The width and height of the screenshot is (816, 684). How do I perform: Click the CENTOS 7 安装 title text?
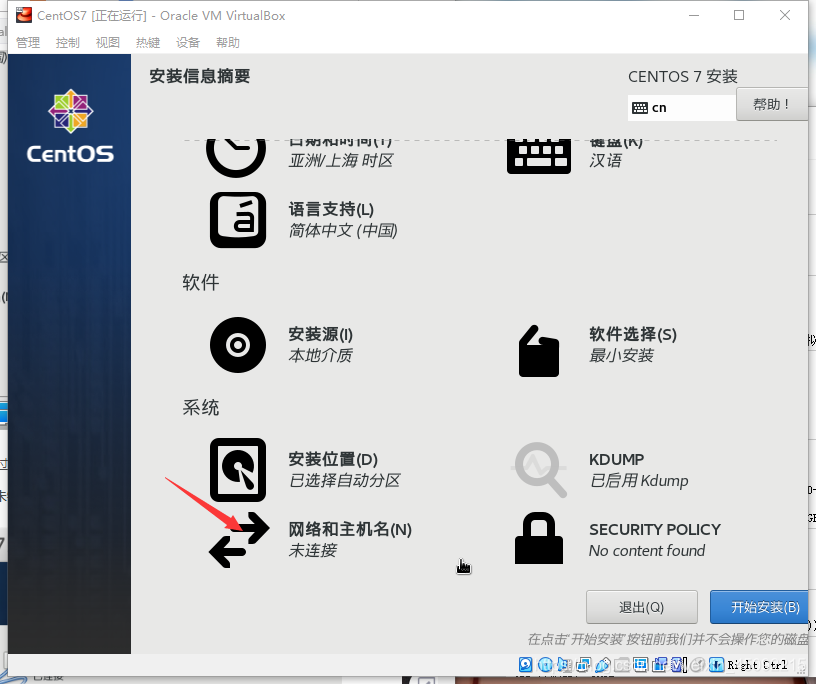pyautogui.click(x=683, y=77)
